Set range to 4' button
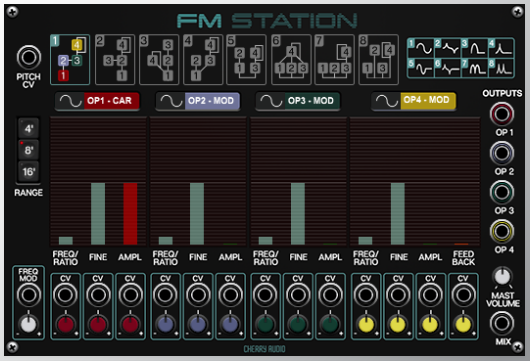This screenshot has width=530, height=361. pyautogui.click(x=29, y=129)
